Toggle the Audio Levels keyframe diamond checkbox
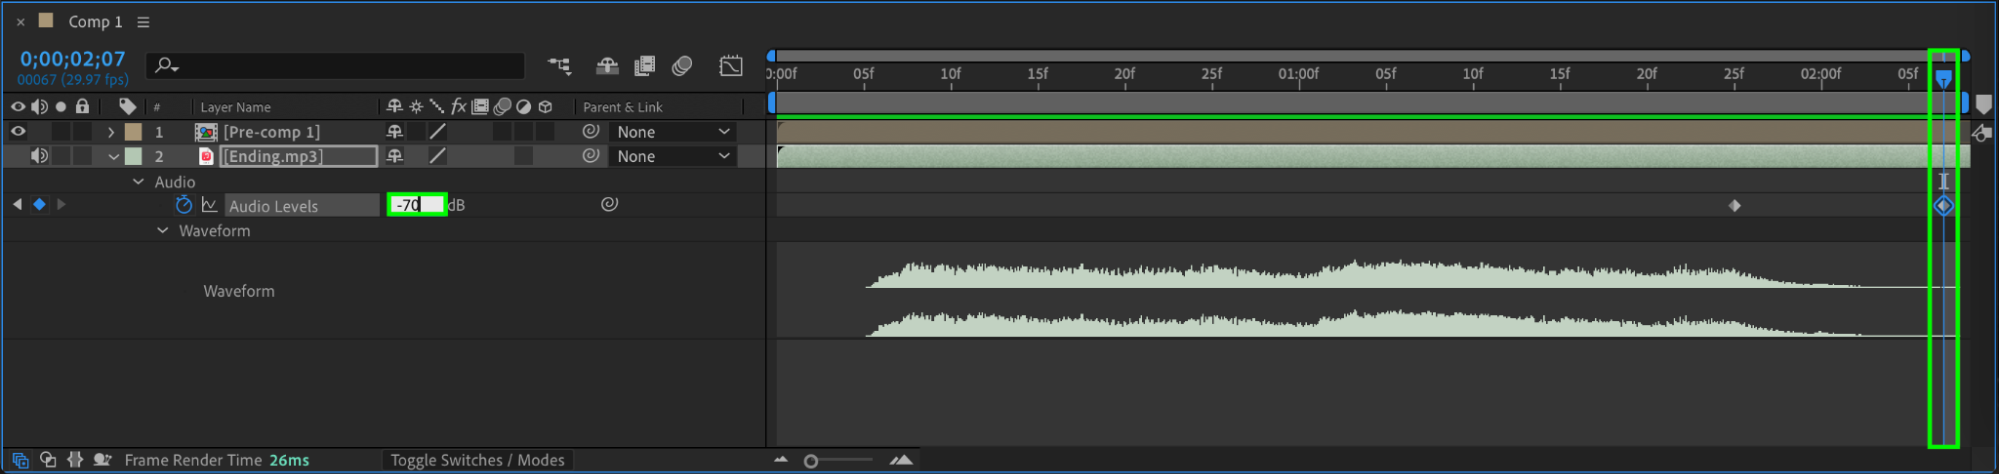Viewport: 1999px width, 475px height. pyautogui.click(x=39, y=204)
